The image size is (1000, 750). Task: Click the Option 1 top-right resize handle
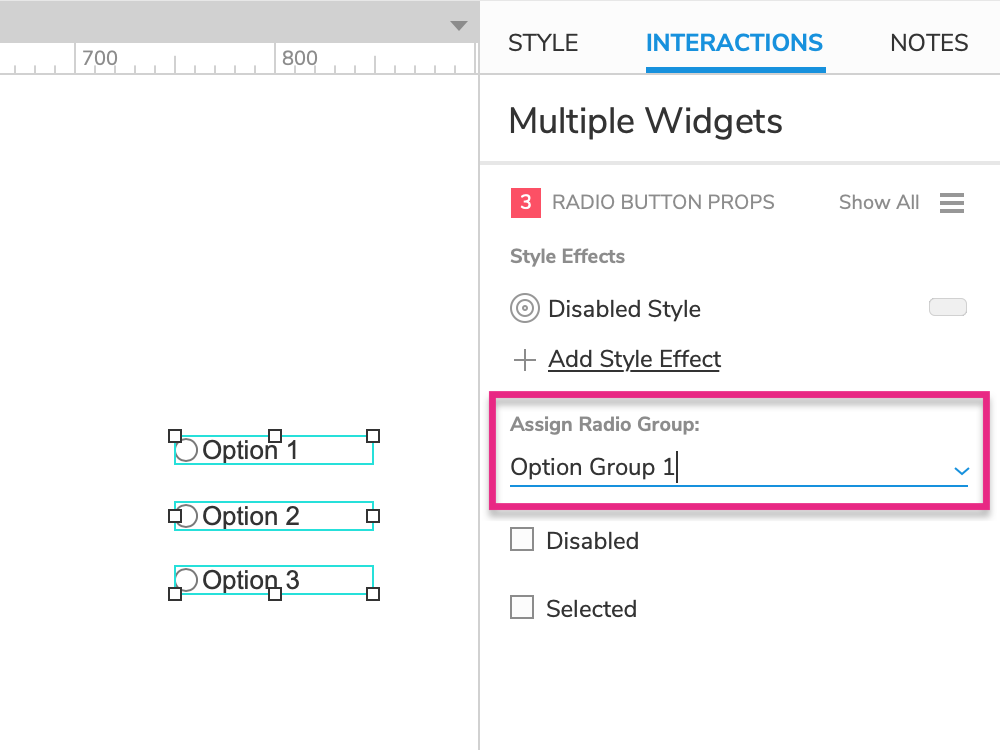pos(373,436)
